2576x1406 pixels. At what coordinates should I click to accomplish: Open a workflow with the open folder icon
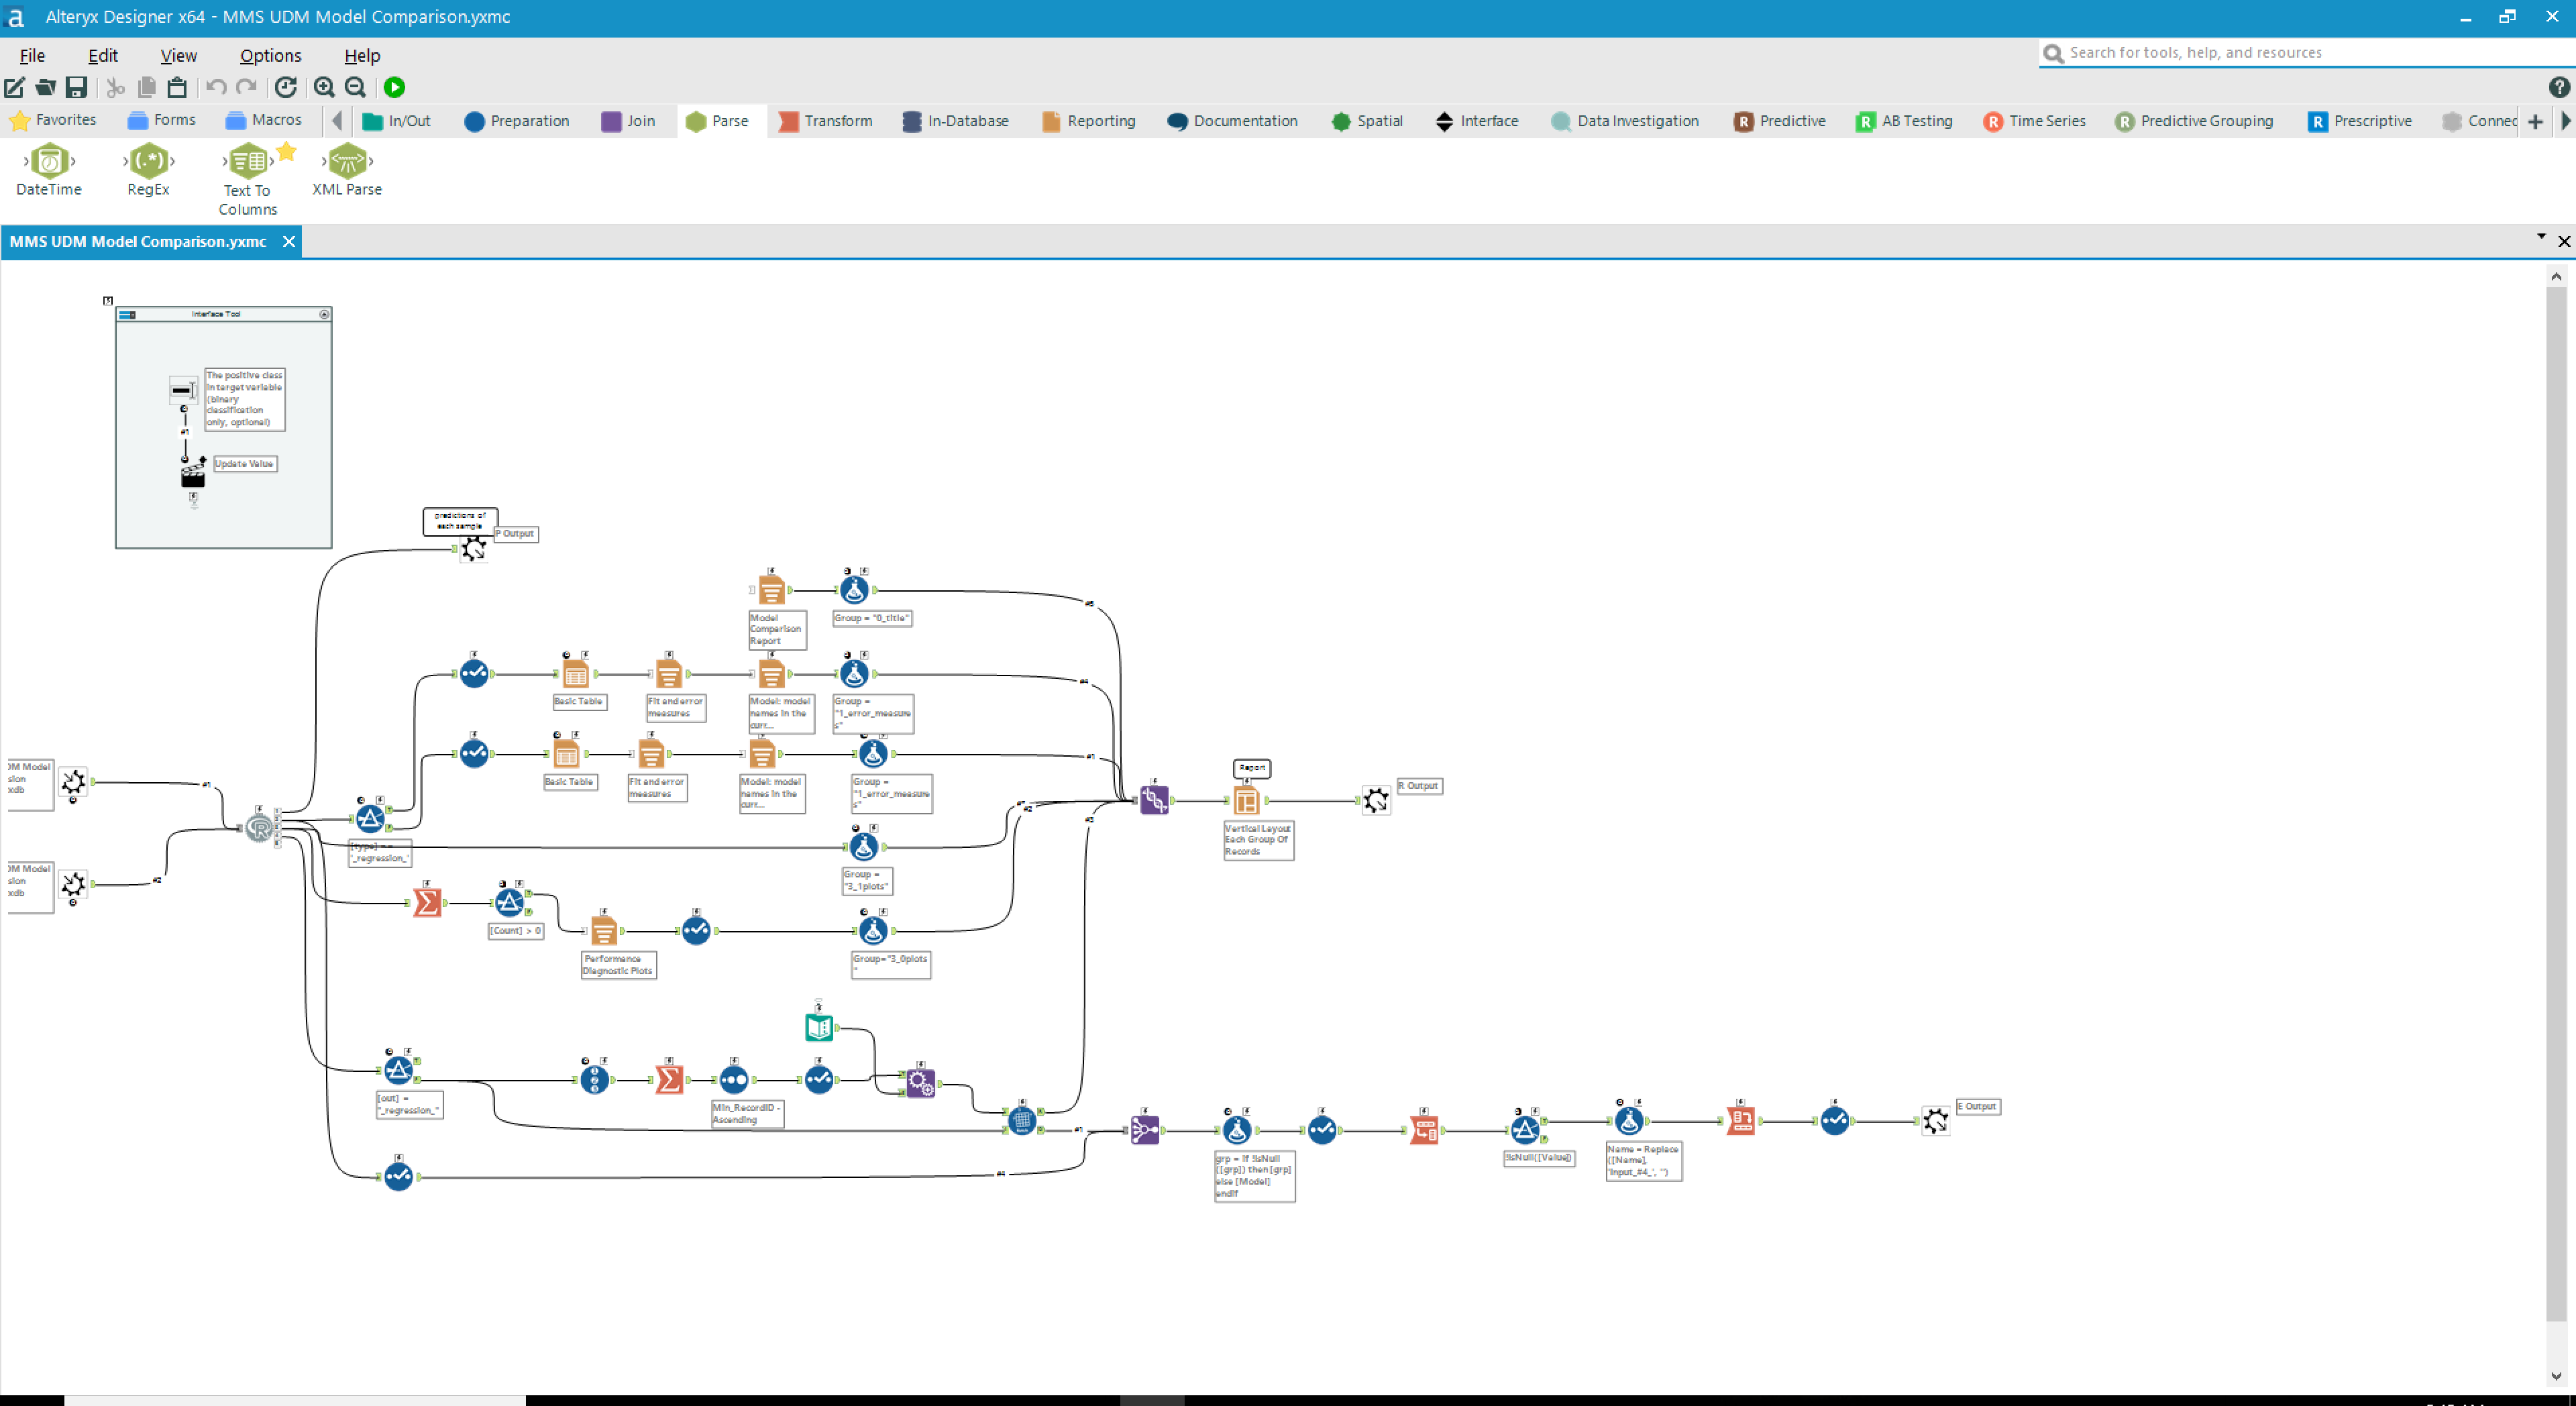pyautogui.click(x=45, y=88)
